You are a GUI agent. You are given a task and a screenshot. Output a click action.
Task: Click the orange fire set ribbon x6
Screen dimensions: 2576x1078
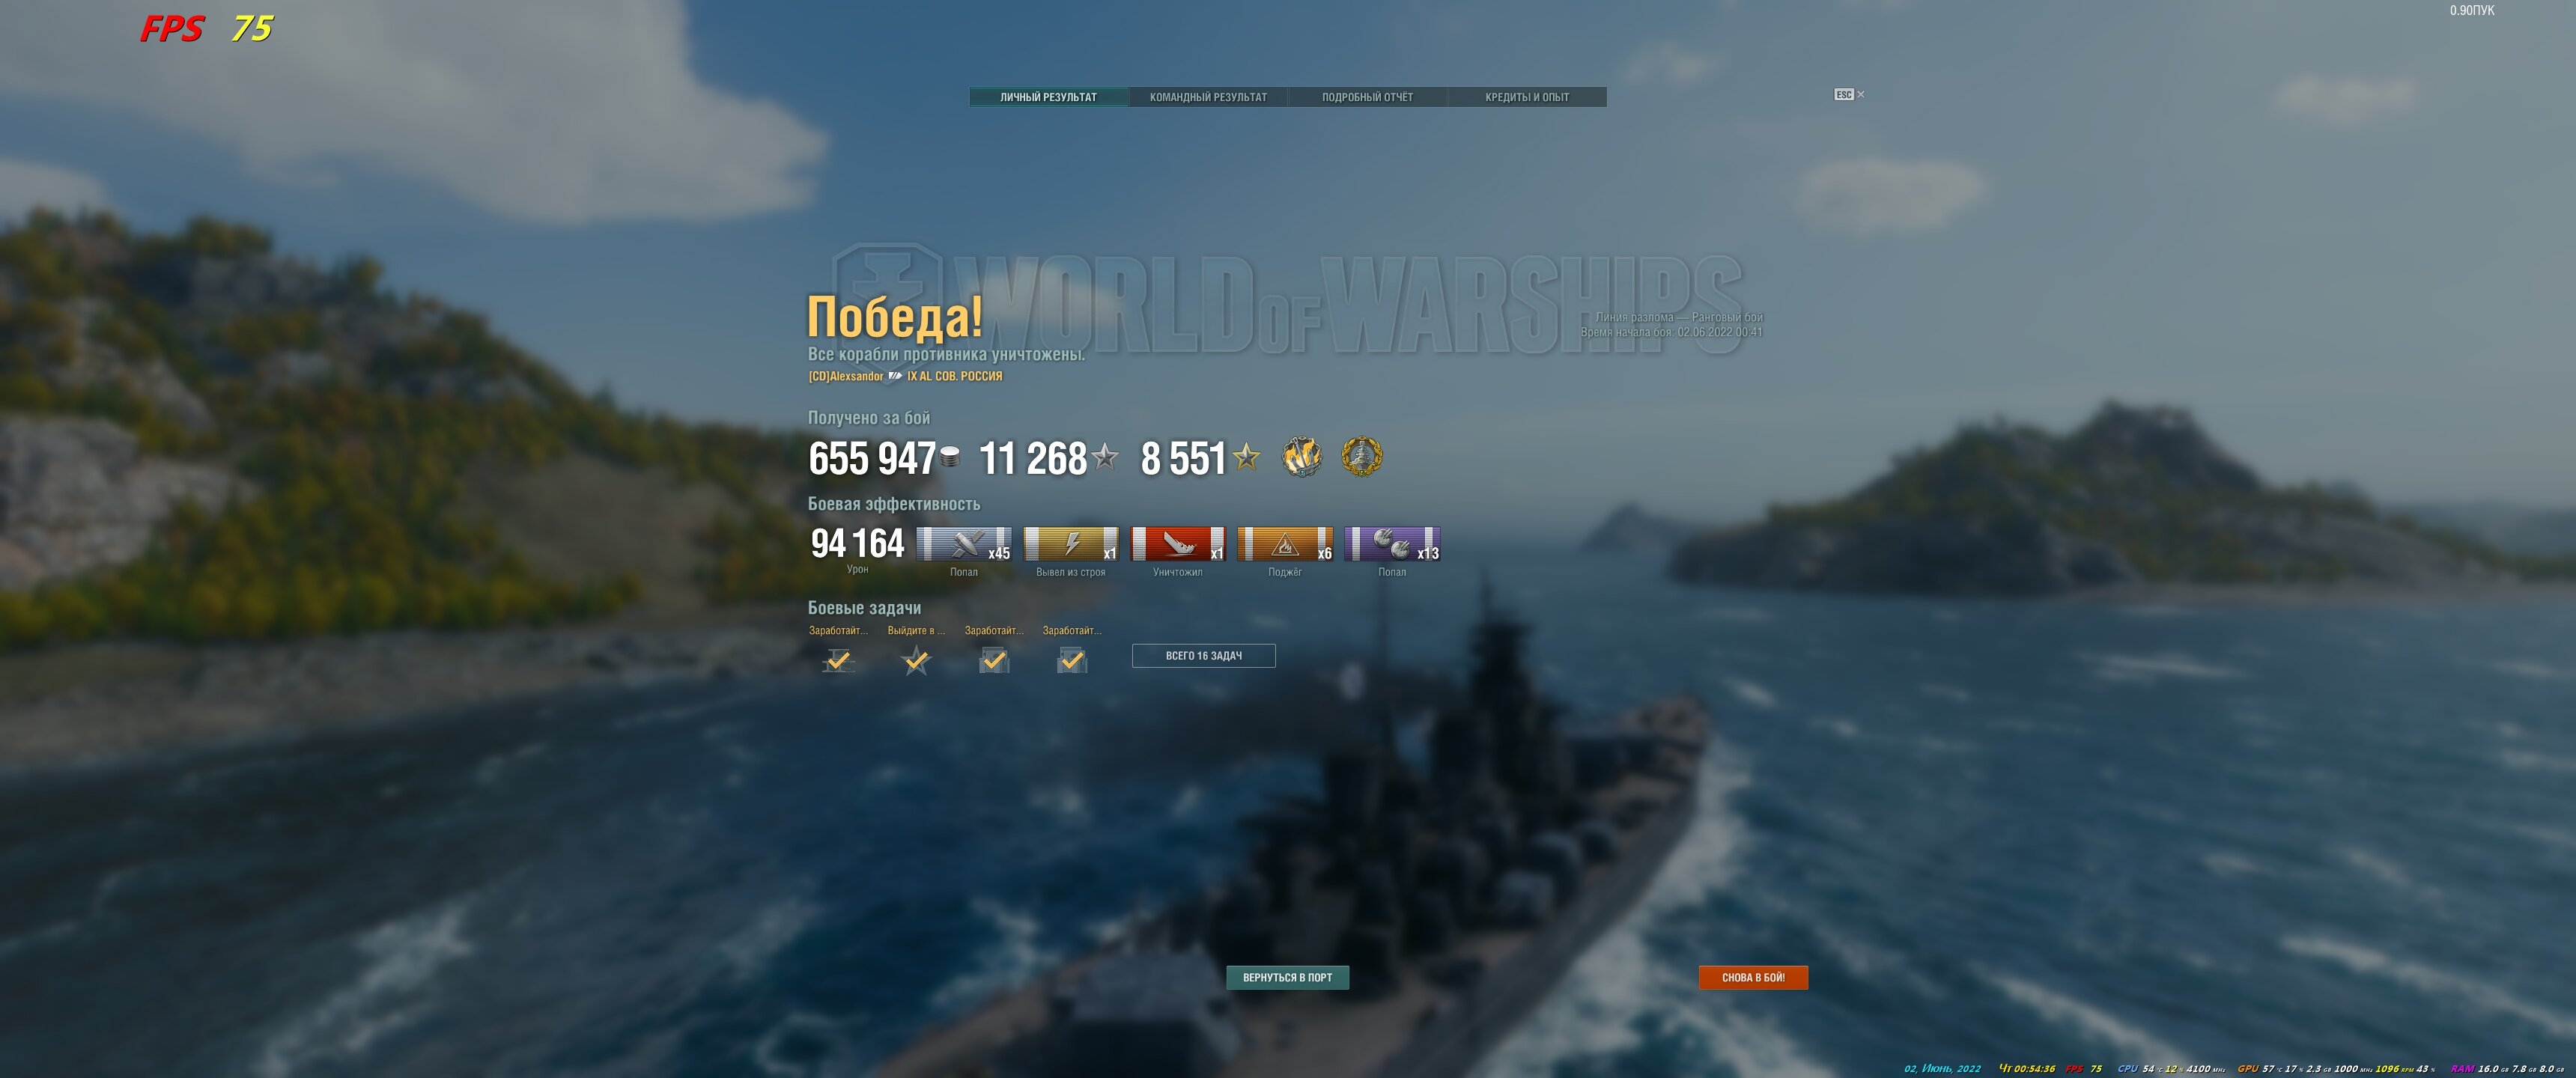[x=1285, y=544]
